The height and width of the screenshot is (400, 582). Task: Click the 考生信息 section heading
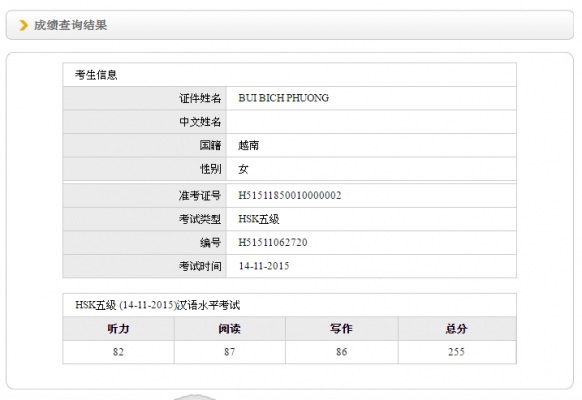tap(96, 75)
